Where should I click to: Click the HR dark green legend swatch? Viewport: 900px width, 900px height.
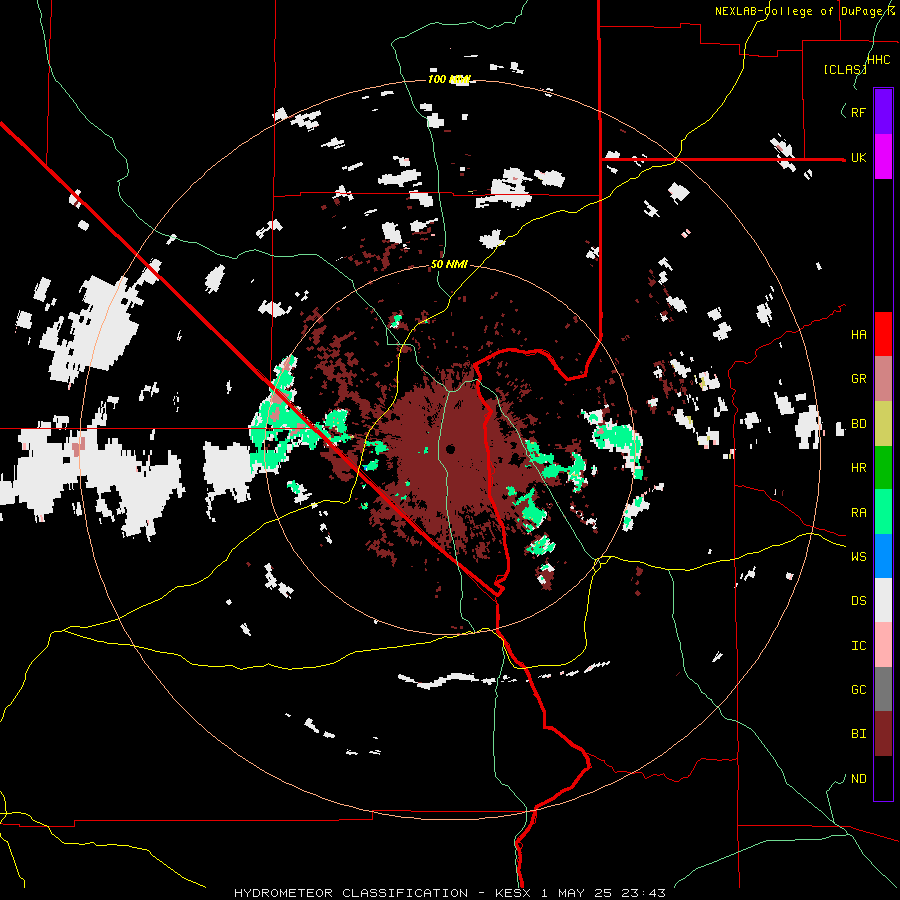tap(883, 468)
